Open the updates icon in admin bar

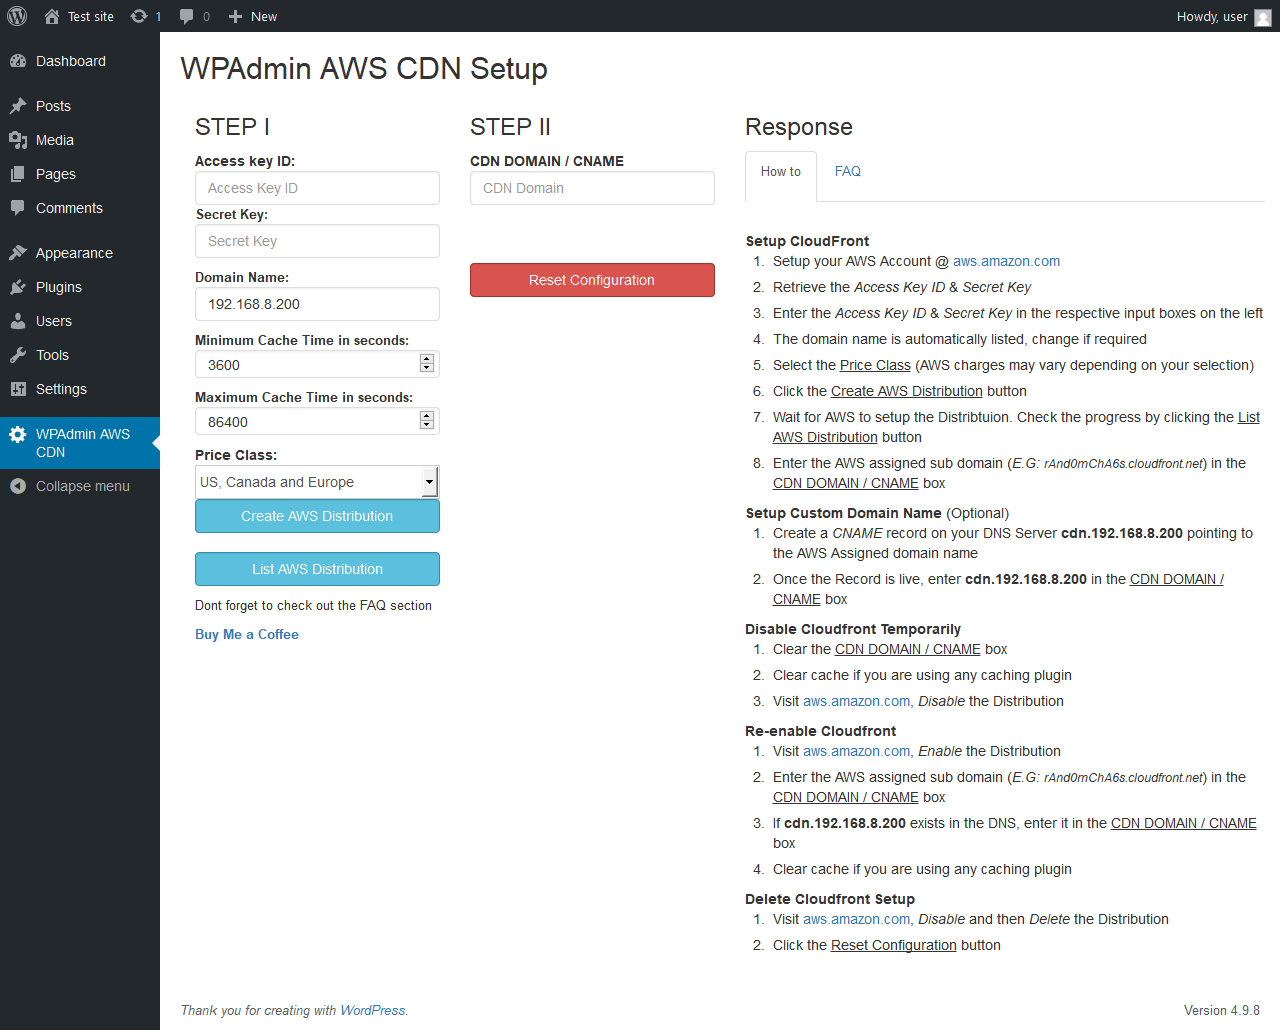(139, 16)
